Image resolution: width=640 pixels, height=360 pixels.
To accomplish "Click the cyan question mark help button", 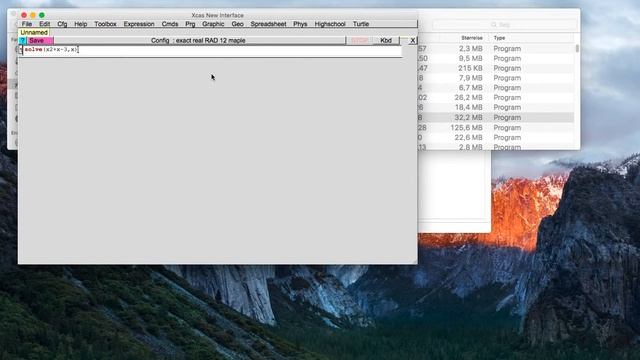I will (x=22, y=40).
